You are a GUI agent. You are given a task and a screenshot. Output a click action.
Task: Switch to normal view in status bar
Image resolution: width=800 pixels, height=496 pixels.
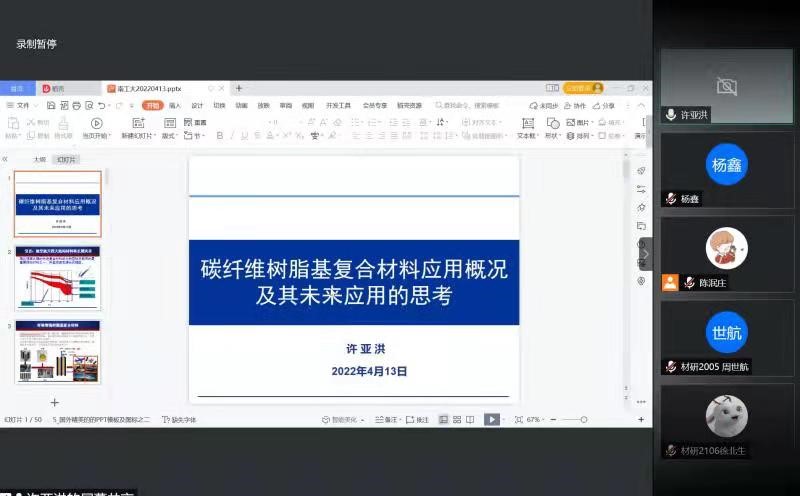(x=443, y=420)
